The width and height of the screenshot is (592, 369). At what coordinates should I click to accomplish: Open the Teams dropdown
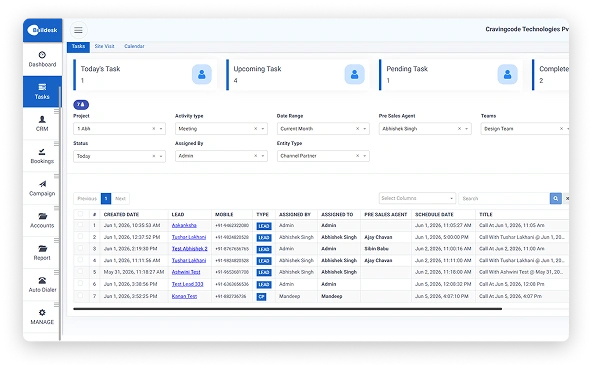coord(525,129)
